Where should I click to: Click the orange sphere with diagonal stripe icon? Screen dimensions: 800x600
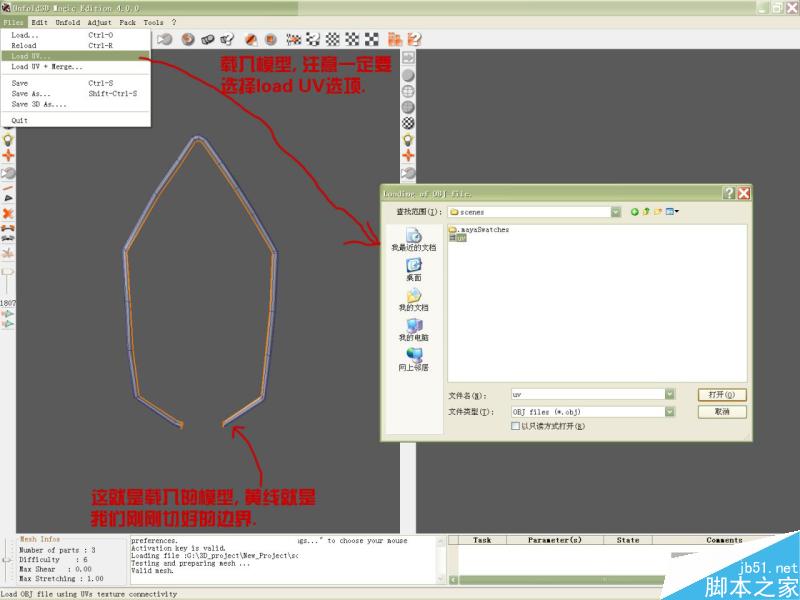click(x=251, y=39)
